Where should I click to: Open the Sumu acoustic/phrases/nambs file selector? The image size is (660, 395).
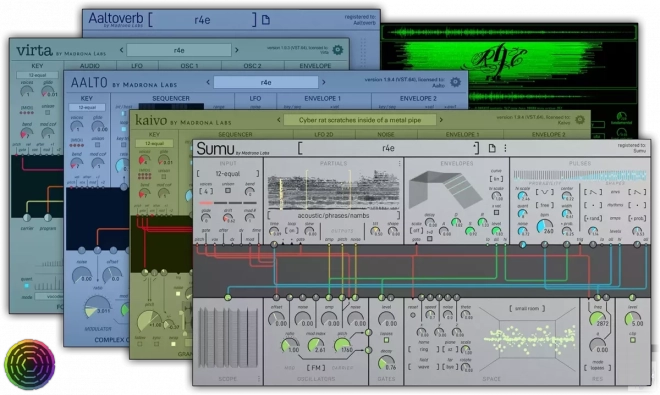tap(333, 216)
